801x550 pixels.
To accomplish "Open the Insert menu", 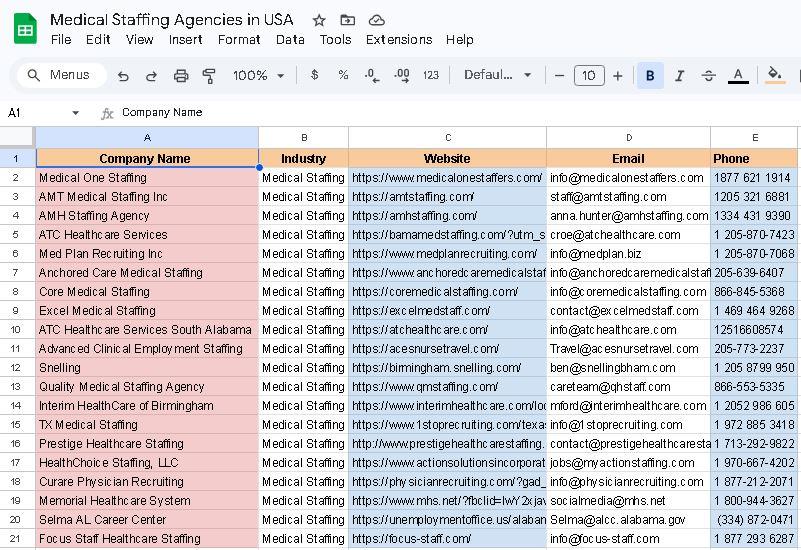I will 185,40.
